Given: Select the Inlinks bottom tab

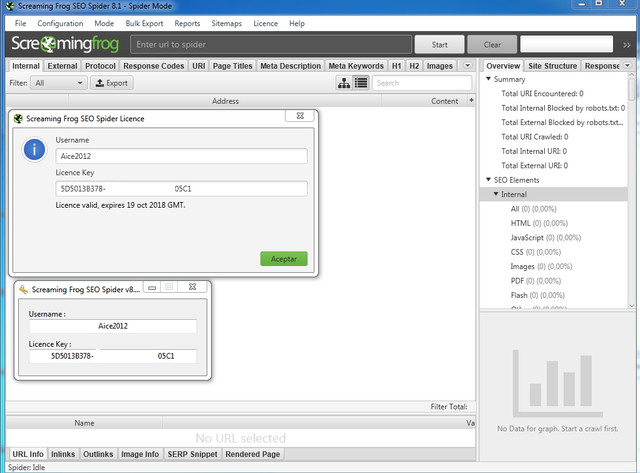Looking at the screenshot, I should point(63,454).
